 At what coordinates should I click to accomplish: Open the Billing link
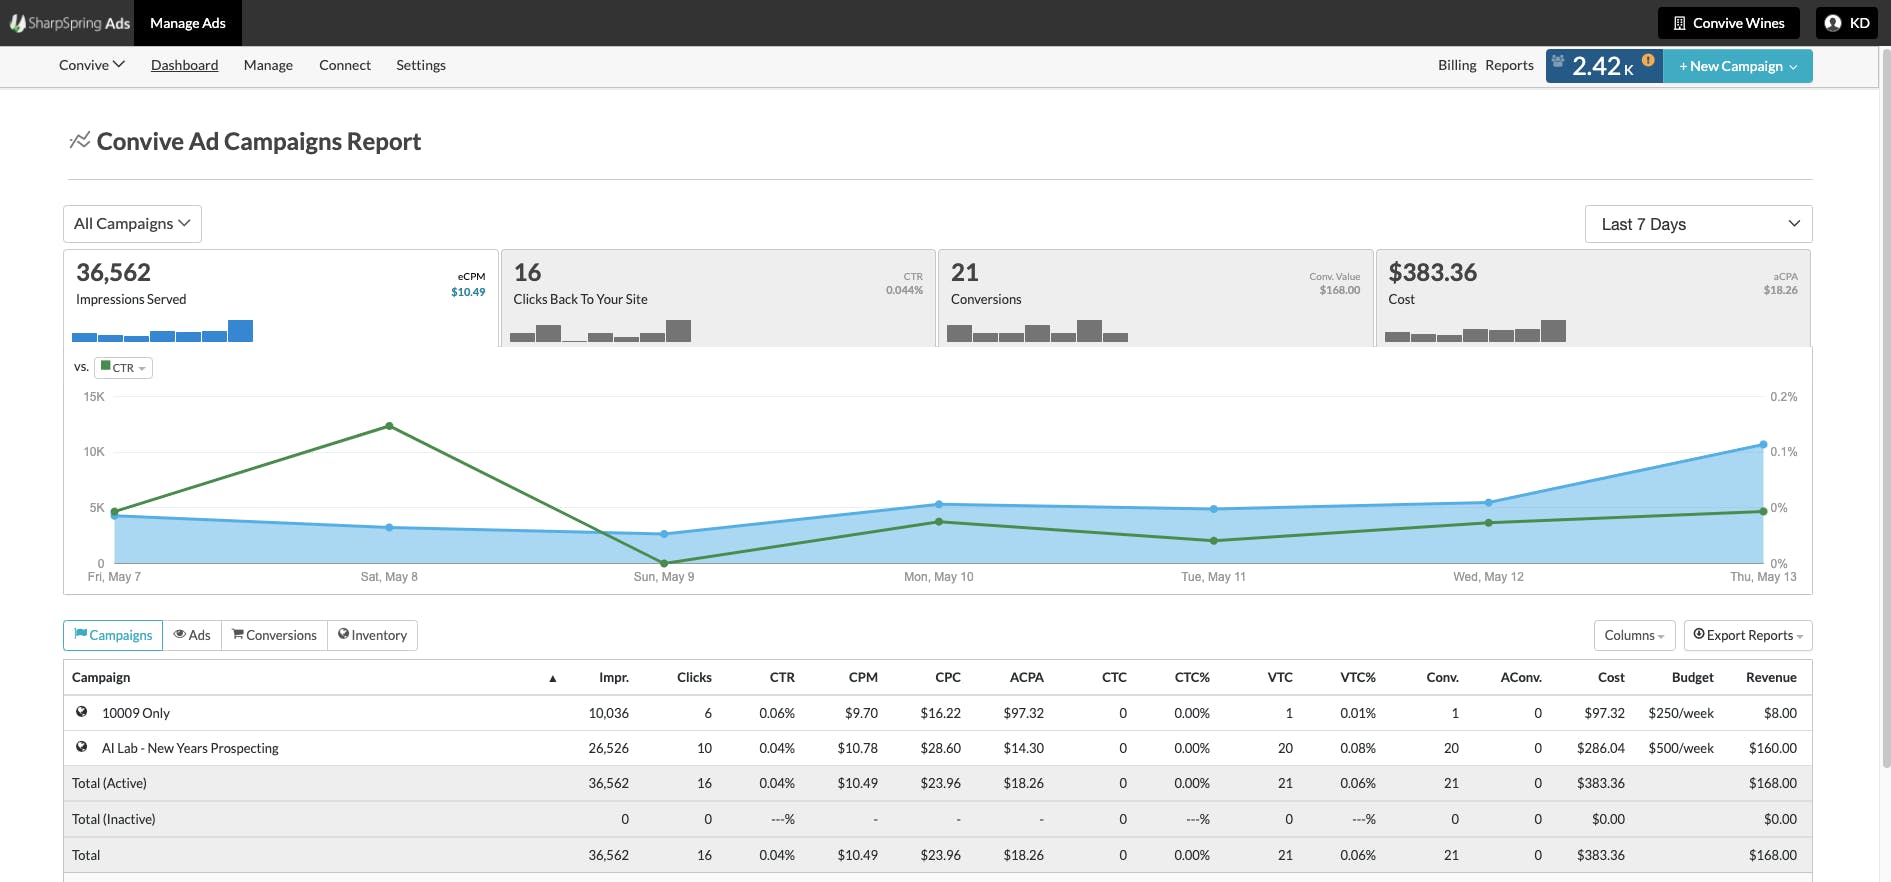tap(1457, 65)
